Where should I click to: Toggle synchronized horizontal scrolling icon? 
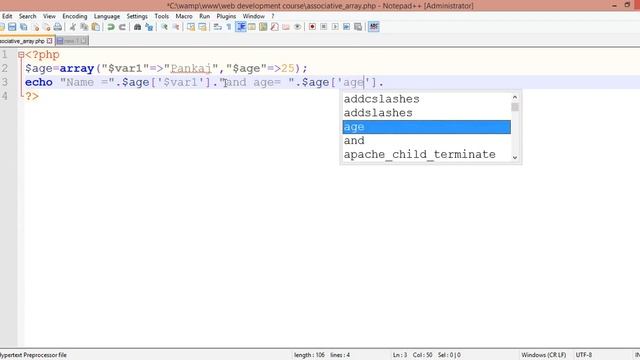[202, 27]
